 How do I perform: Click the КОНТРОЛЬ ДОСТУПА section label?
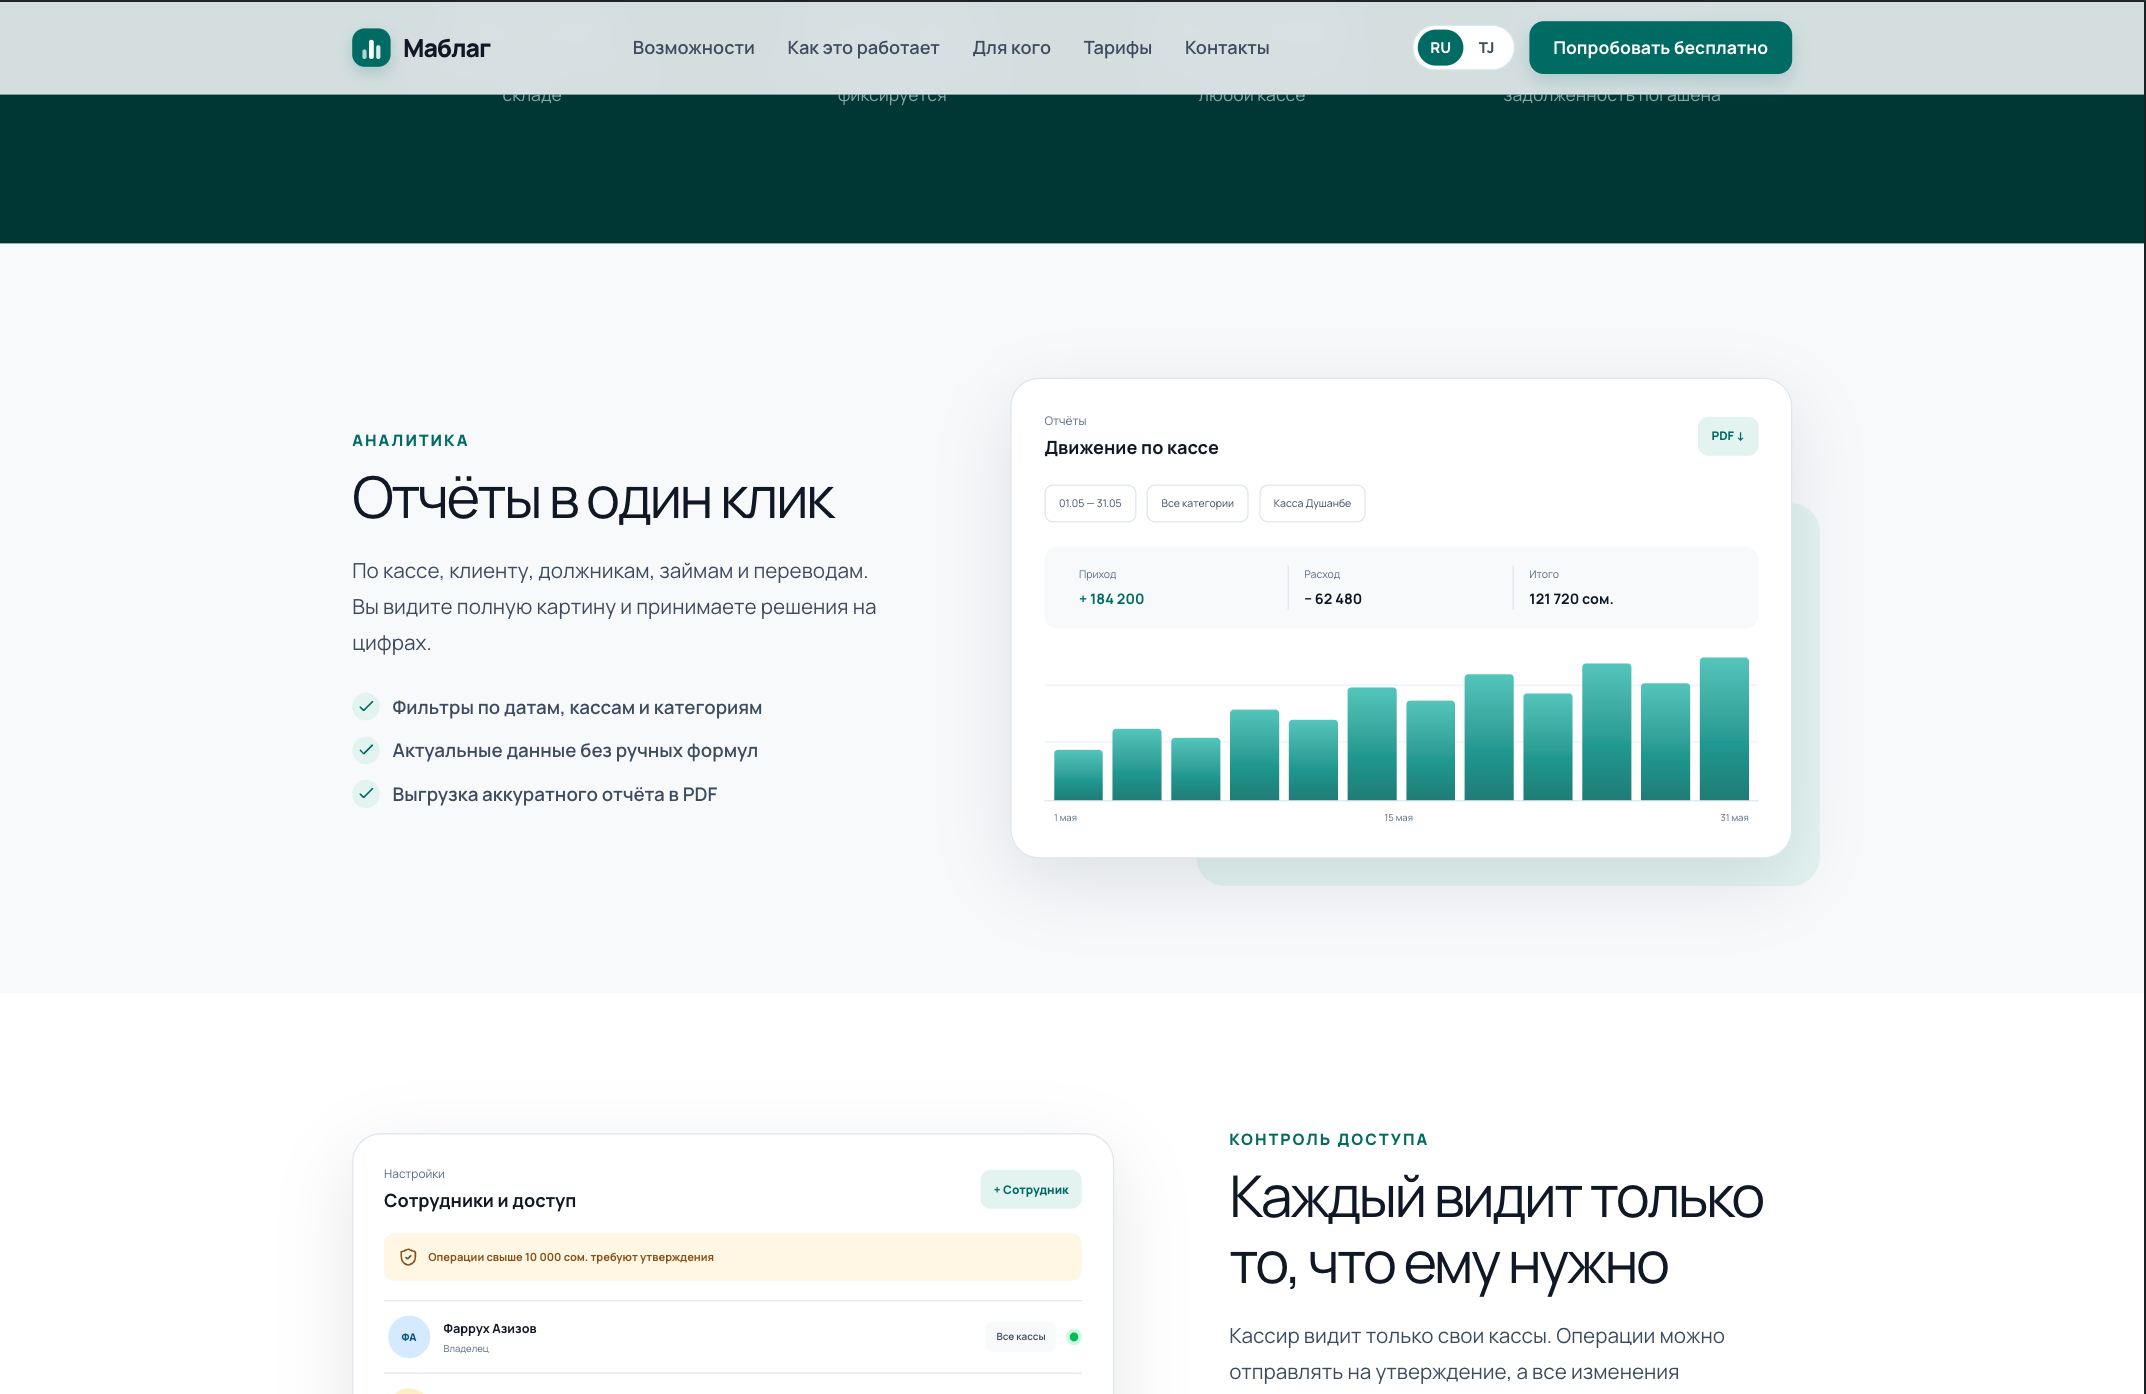(x=1328, y=1140)
